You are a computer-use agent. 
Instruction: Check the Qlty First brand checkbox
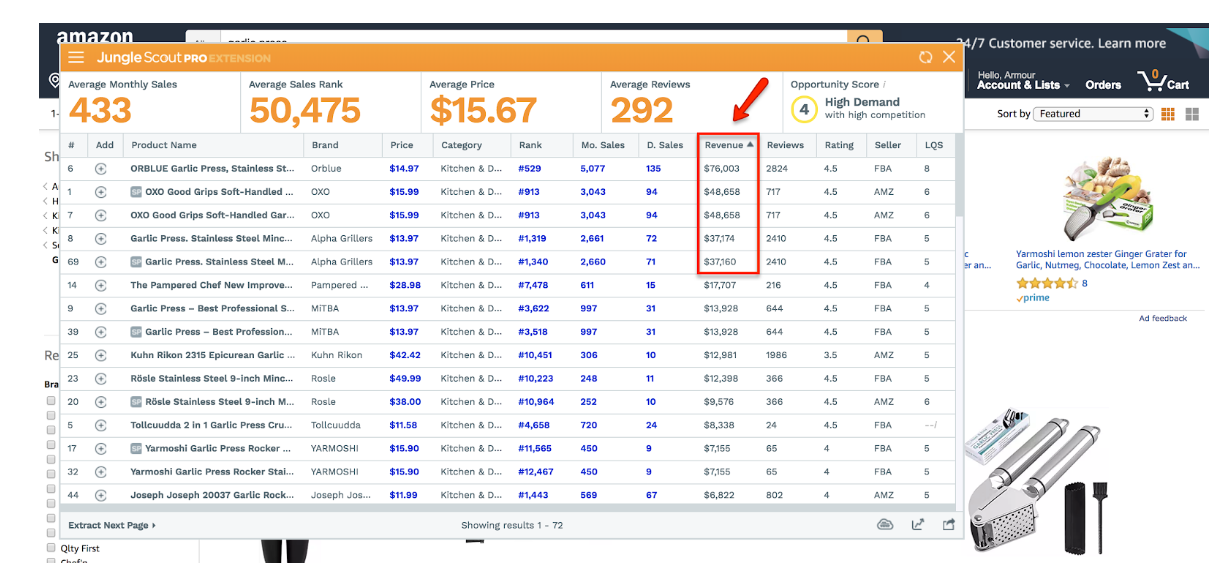(51, 548)
